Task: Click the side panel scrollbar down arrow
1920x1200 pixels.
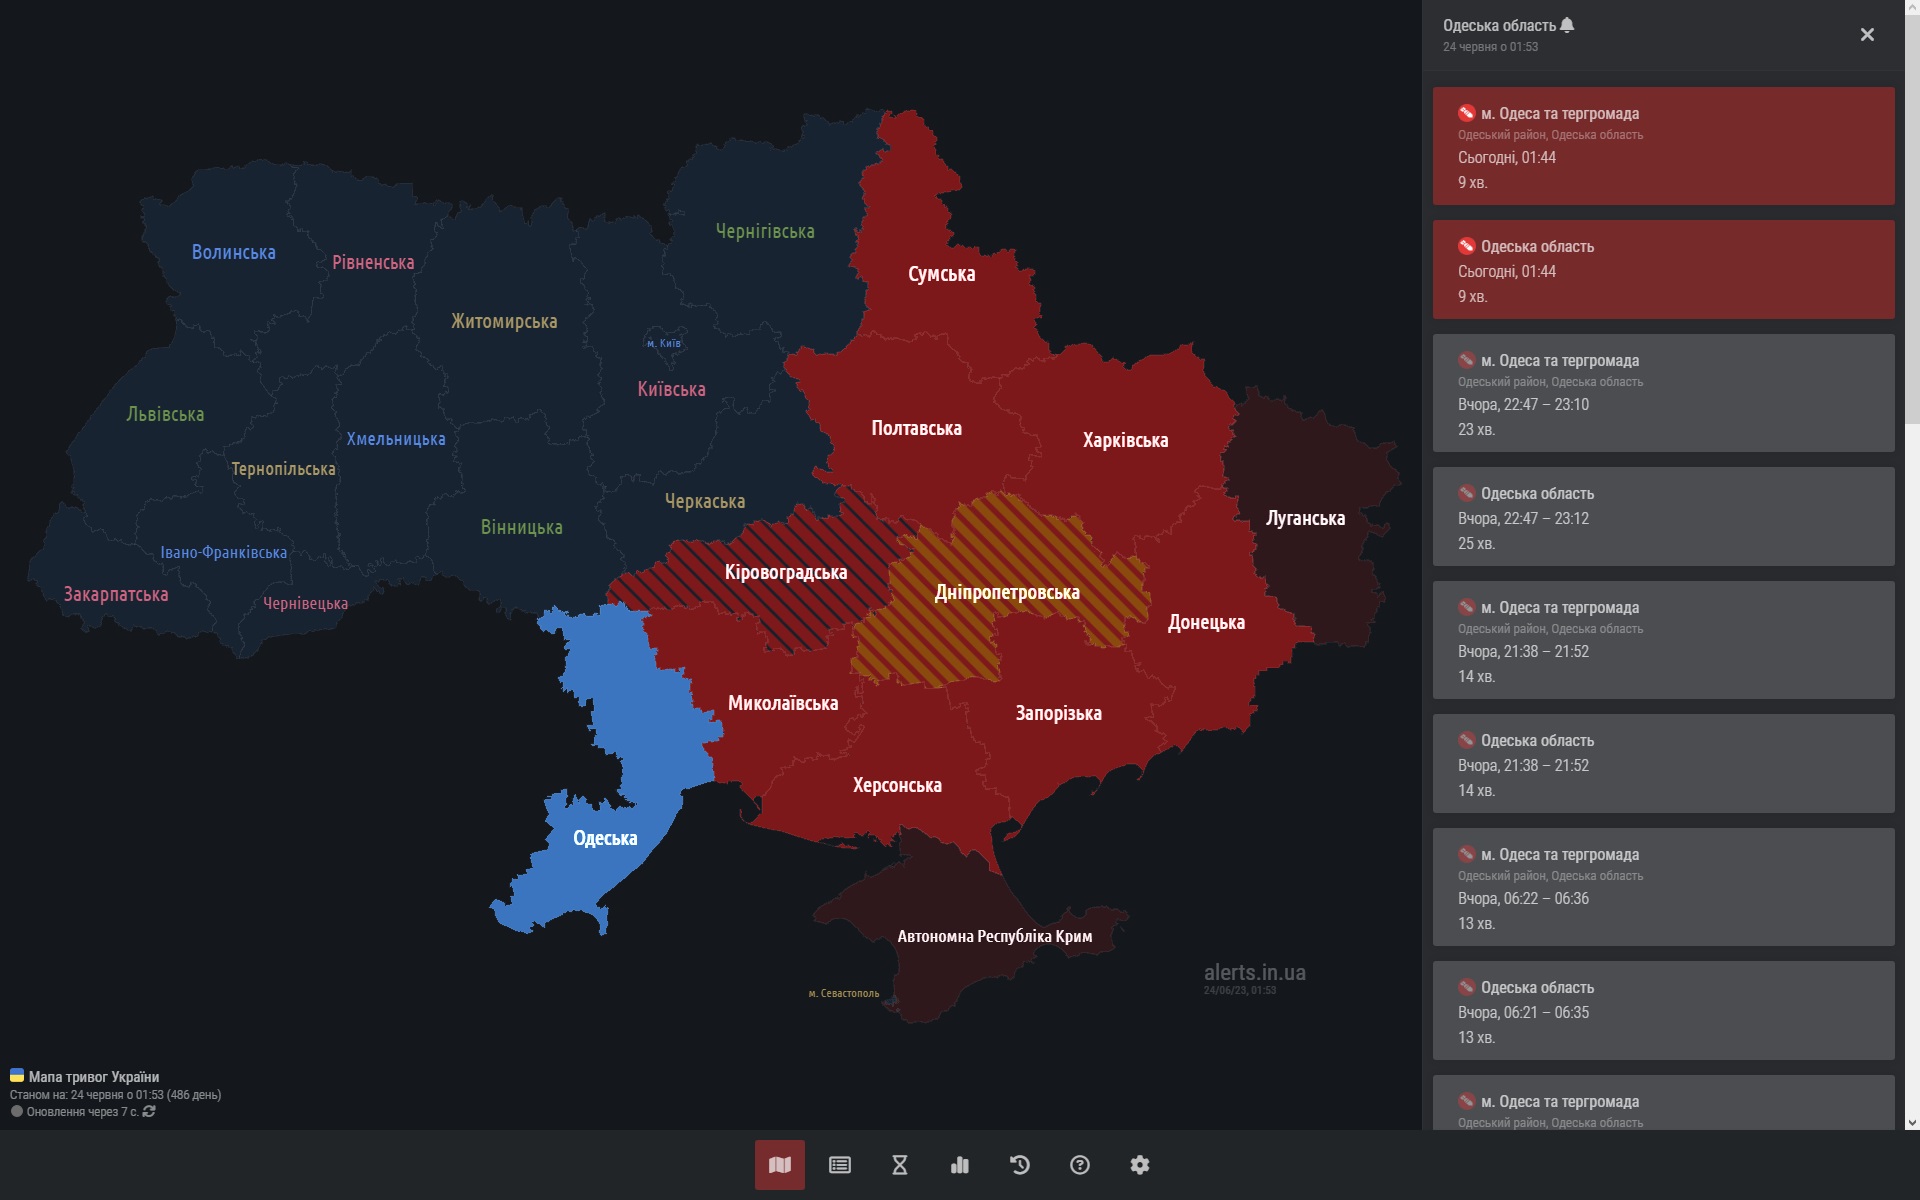Action: tap(1912, 1123)
